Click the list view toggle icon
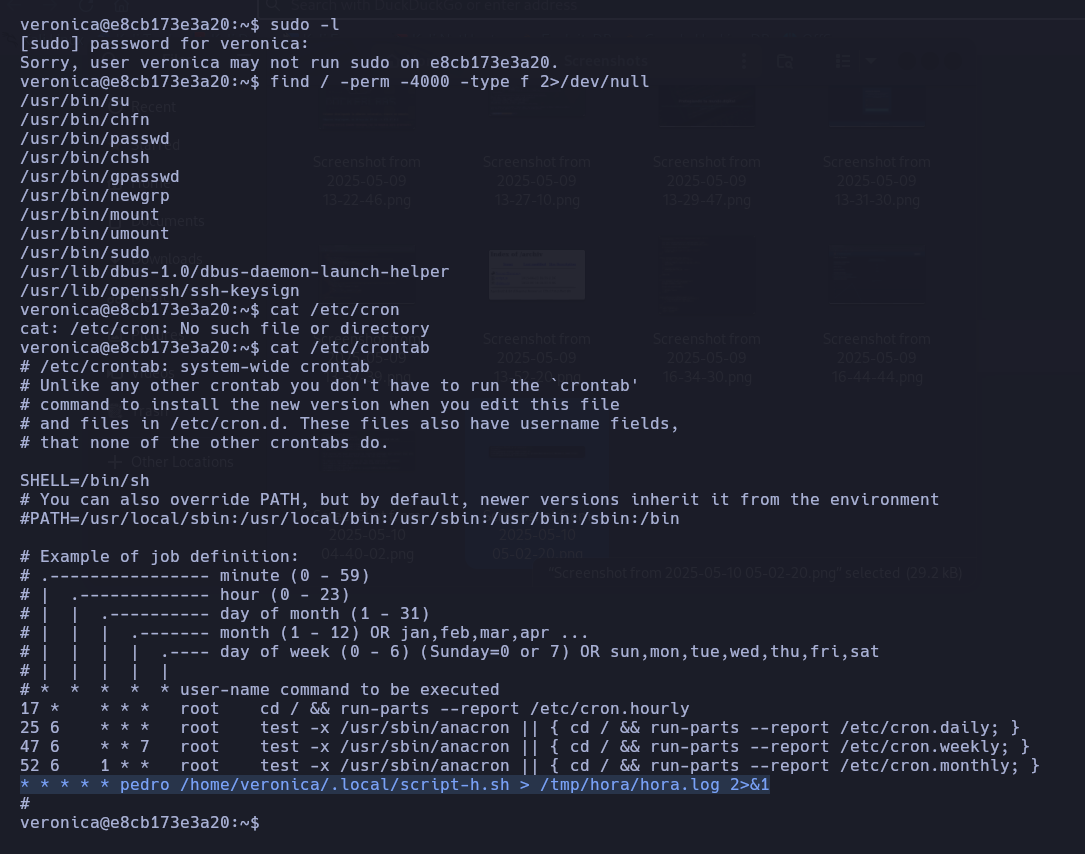The image size is (1085, 854). point(843,62)
